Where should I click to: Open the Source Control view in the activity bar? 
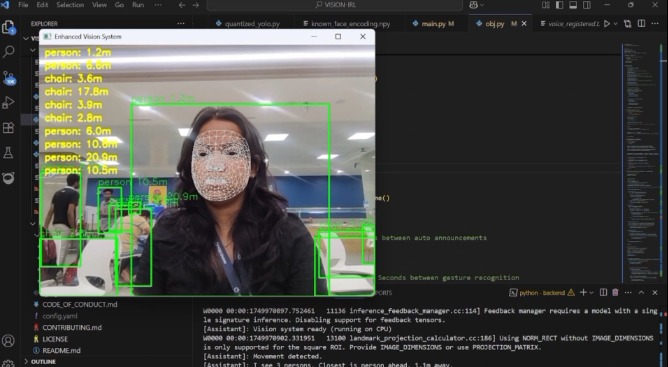9,78
